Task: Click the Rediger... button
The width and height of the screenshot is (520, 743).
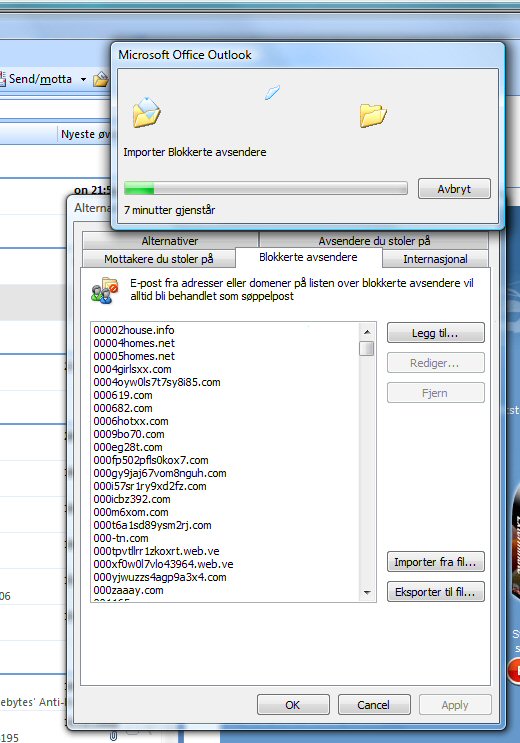Action: 436,363
